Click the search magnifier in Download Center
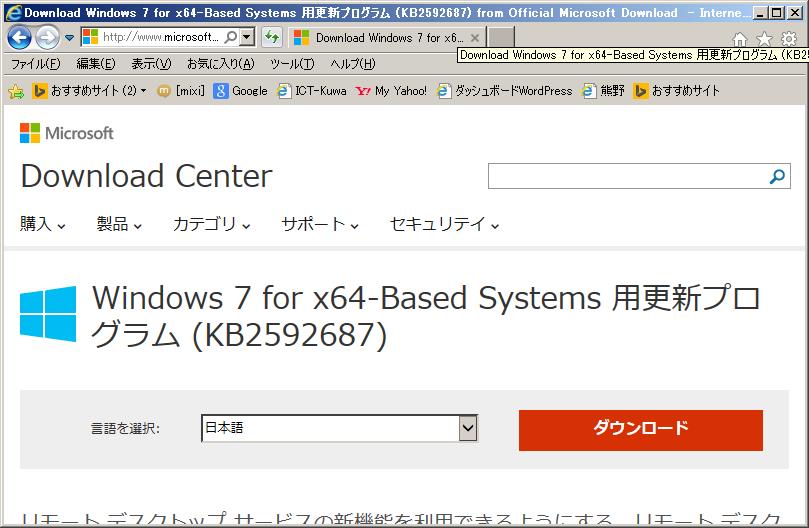The image size is (809, 528). 777,176
